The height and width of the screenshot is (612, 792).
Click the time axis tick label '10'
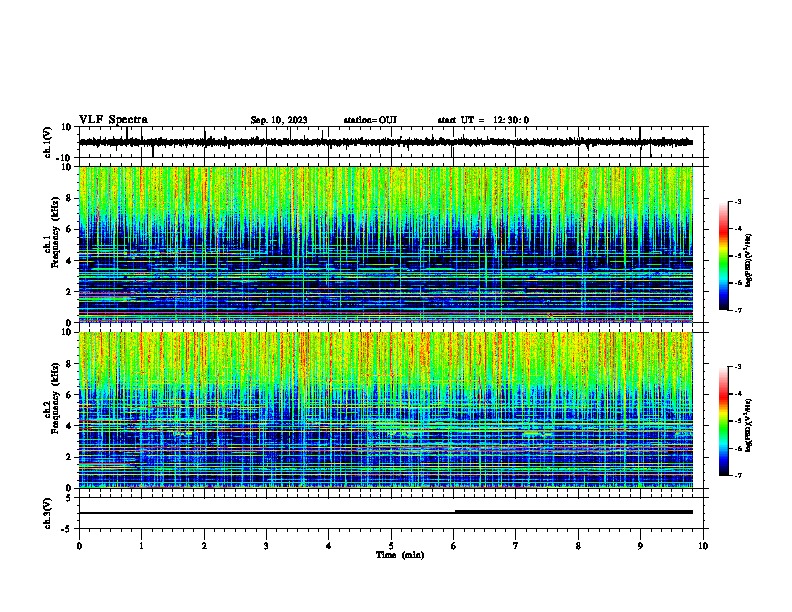[x=703, y=546]
